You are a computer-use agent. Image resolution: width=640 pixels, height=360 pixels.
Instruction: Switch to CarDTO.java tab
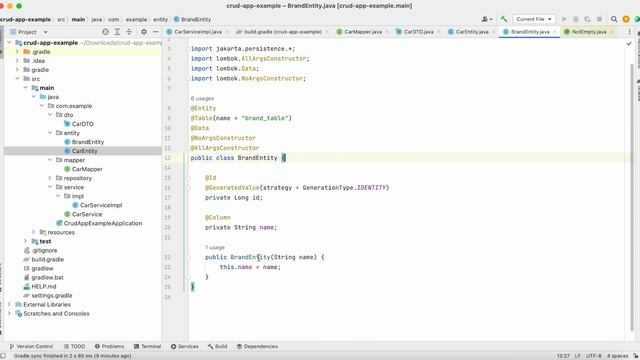click(x=418, y=32)
